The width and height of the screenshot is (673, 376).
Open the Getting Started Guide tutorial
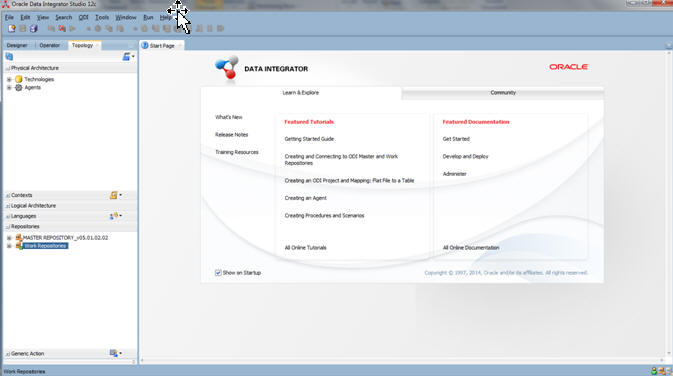309,139
